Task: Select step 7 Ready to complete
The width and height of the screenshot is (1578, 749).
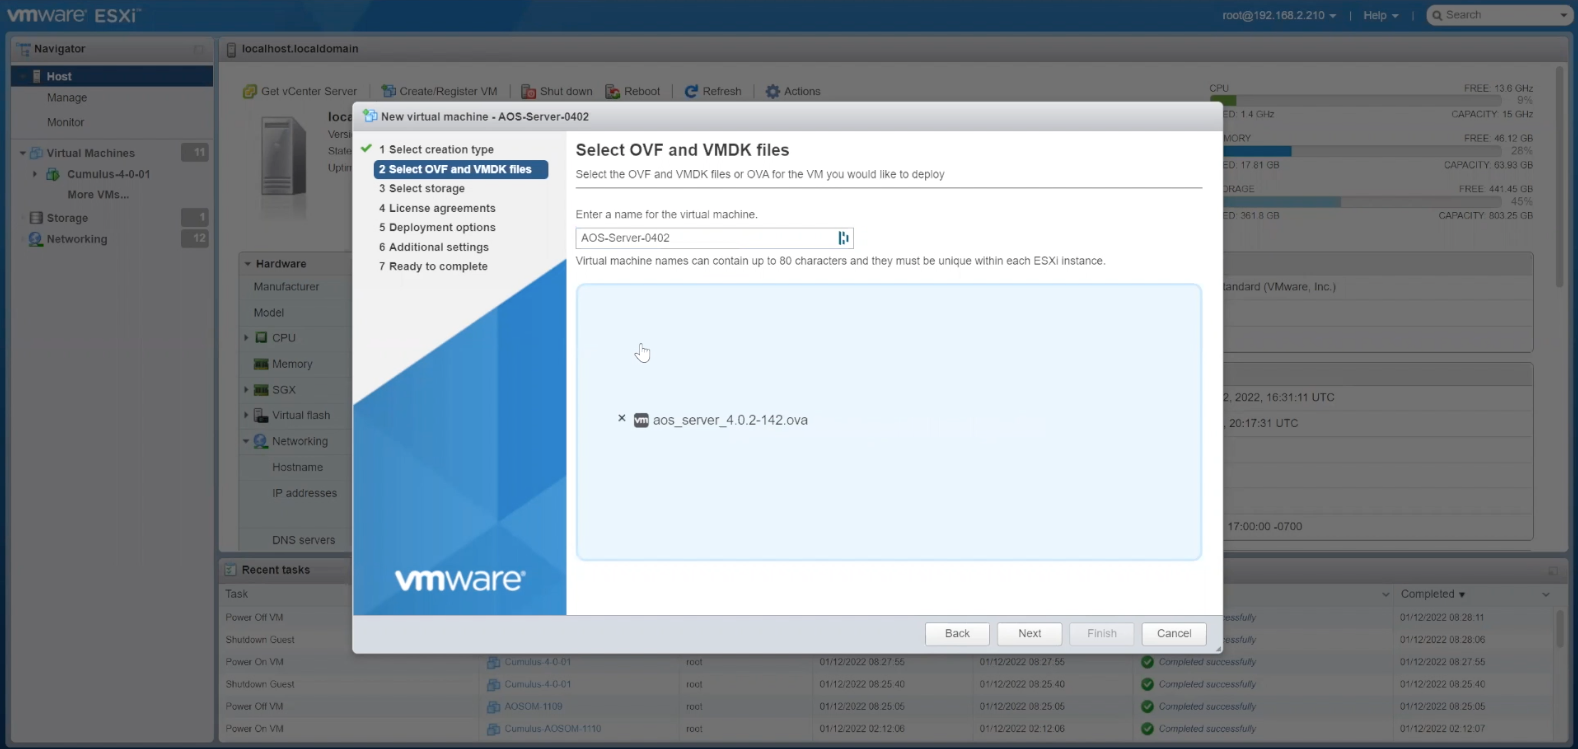Action: tap(433, 267)
